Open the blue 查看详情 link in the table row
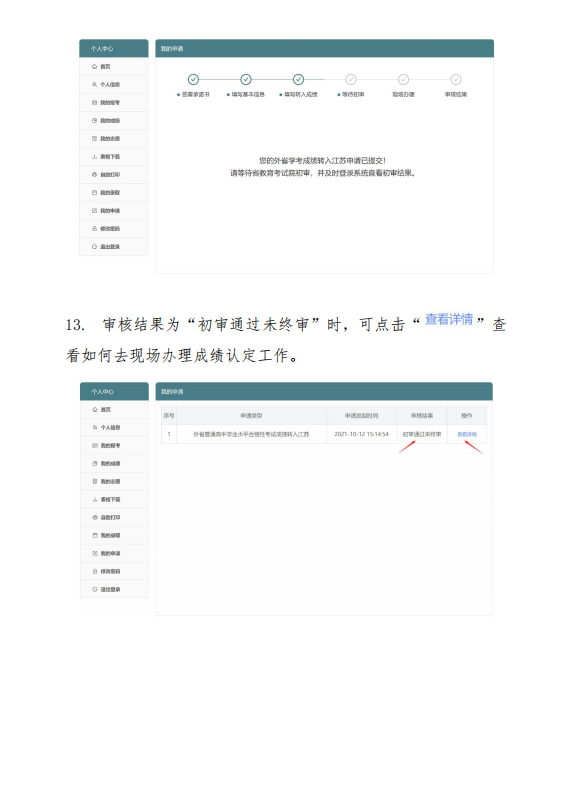This screenshot has height=798, width=573. (x=467, y=434)
